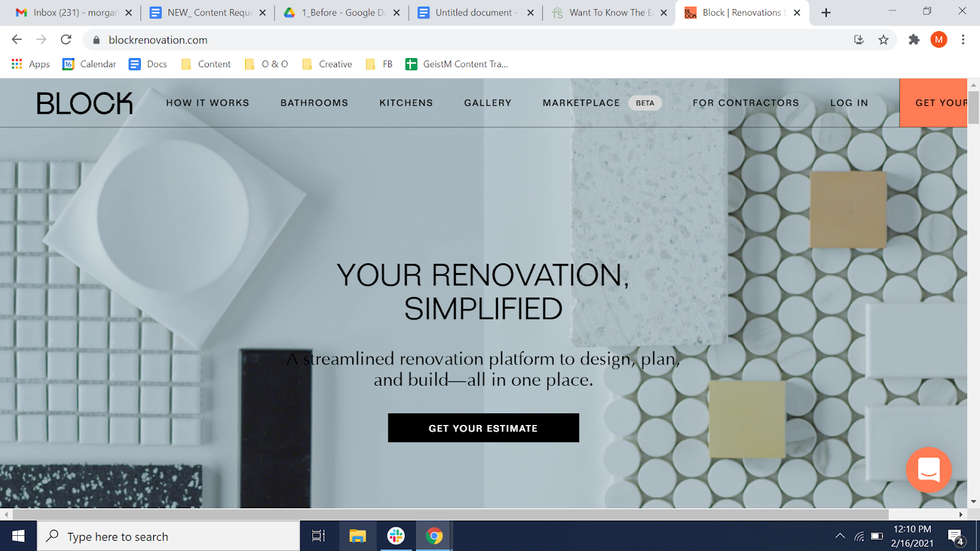The image size is (980, 551).
Task: Bookmark this page with the star icon
Action: click(883, 40)
